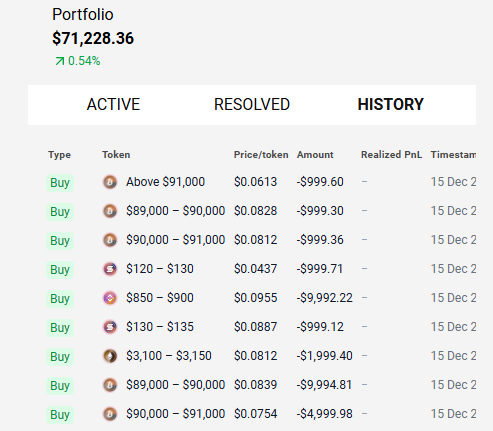Click Buy badge in $850 – $900 row
Image resolution: width=493 pixels, height=431 pixels.
tap(60, 299)
